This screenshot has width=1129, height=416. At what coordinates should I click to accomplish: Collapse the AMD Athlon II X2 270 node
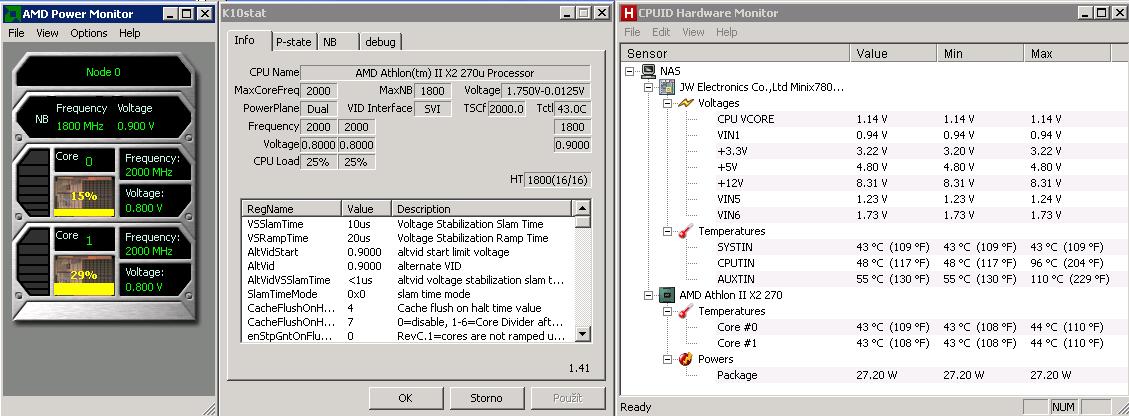pos(649,295)
